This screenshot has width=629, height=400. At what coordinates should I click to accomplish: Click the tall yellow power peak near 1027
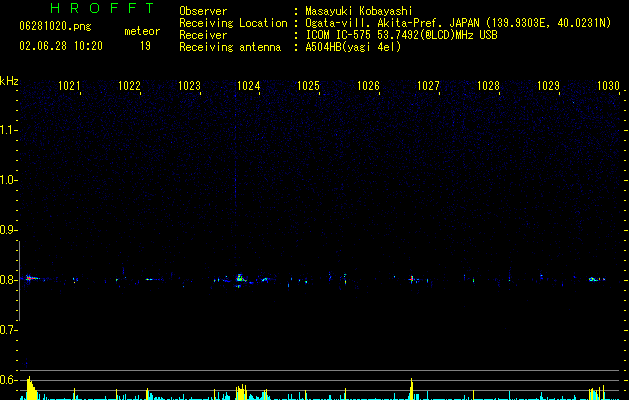(x=412, y=388)
